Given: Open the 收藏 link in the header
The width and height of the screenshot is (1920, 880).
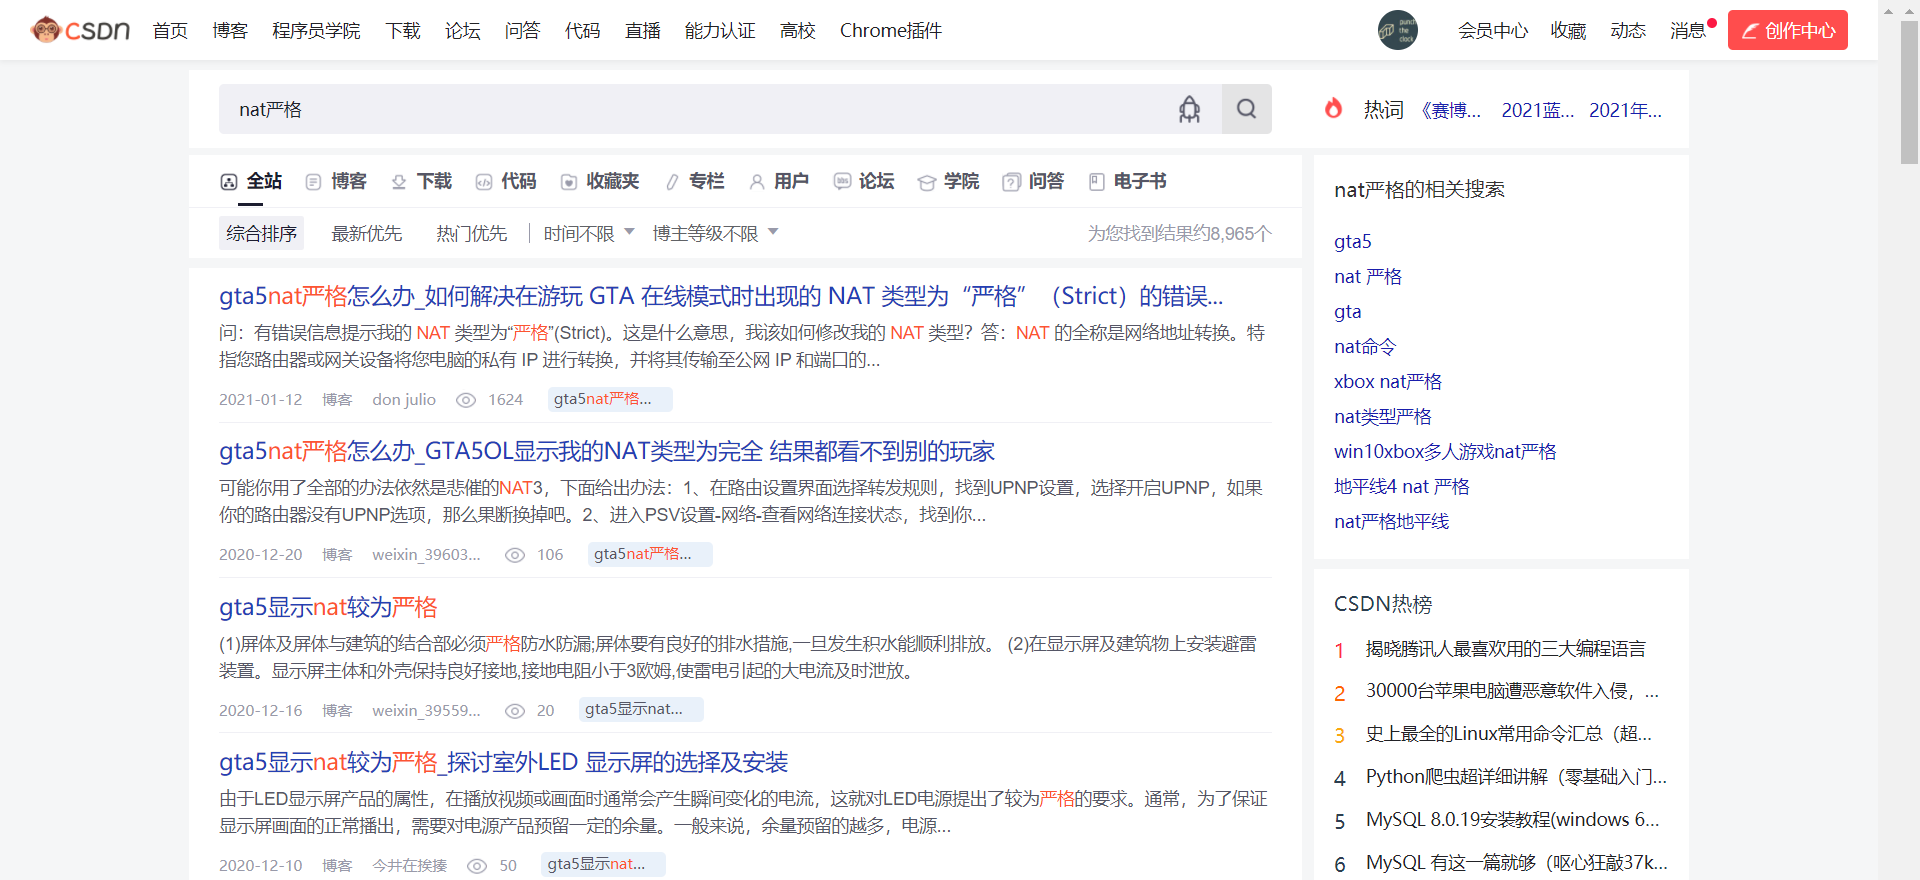Looking at the screenshot, I should [1568, 31].
